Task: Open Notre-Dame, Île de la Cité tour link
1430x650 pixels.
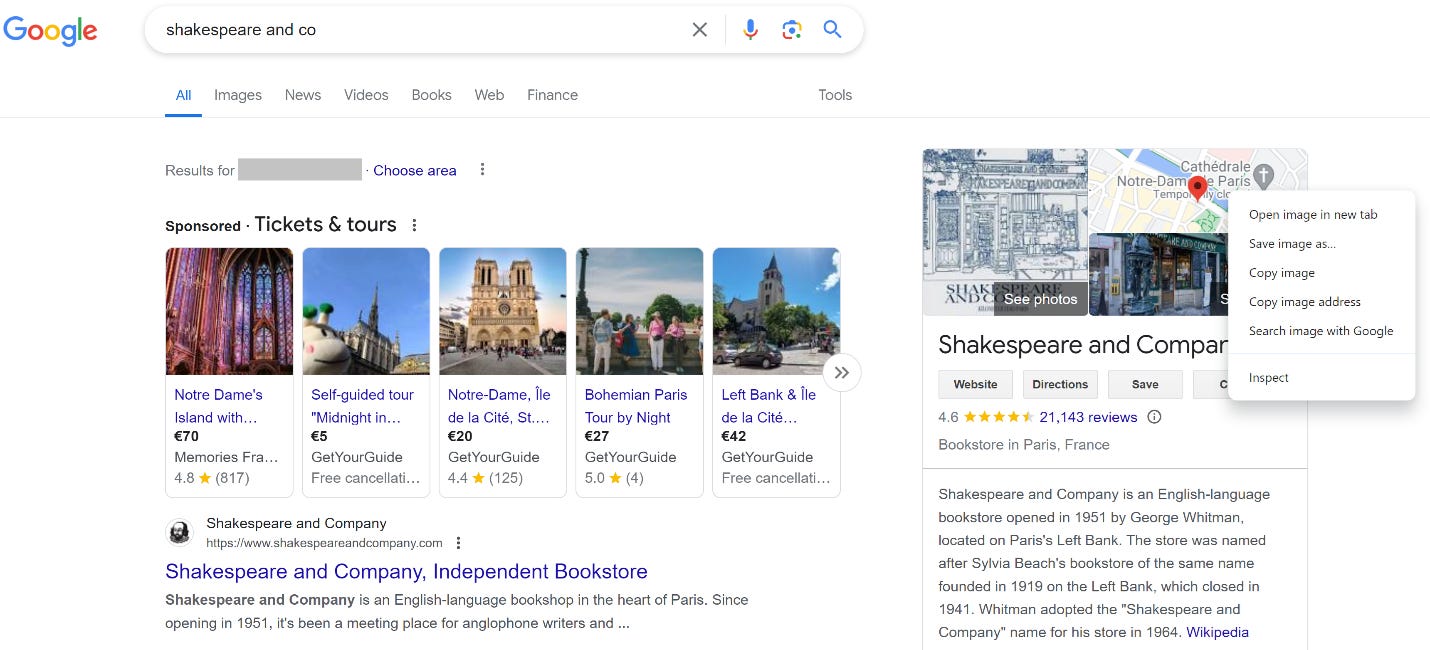Action: click(499, 406)
